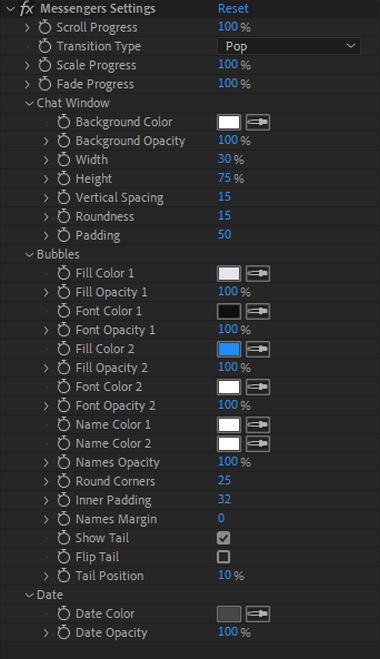Enable keyframing stopwatch for Roundness

(63, 217)
